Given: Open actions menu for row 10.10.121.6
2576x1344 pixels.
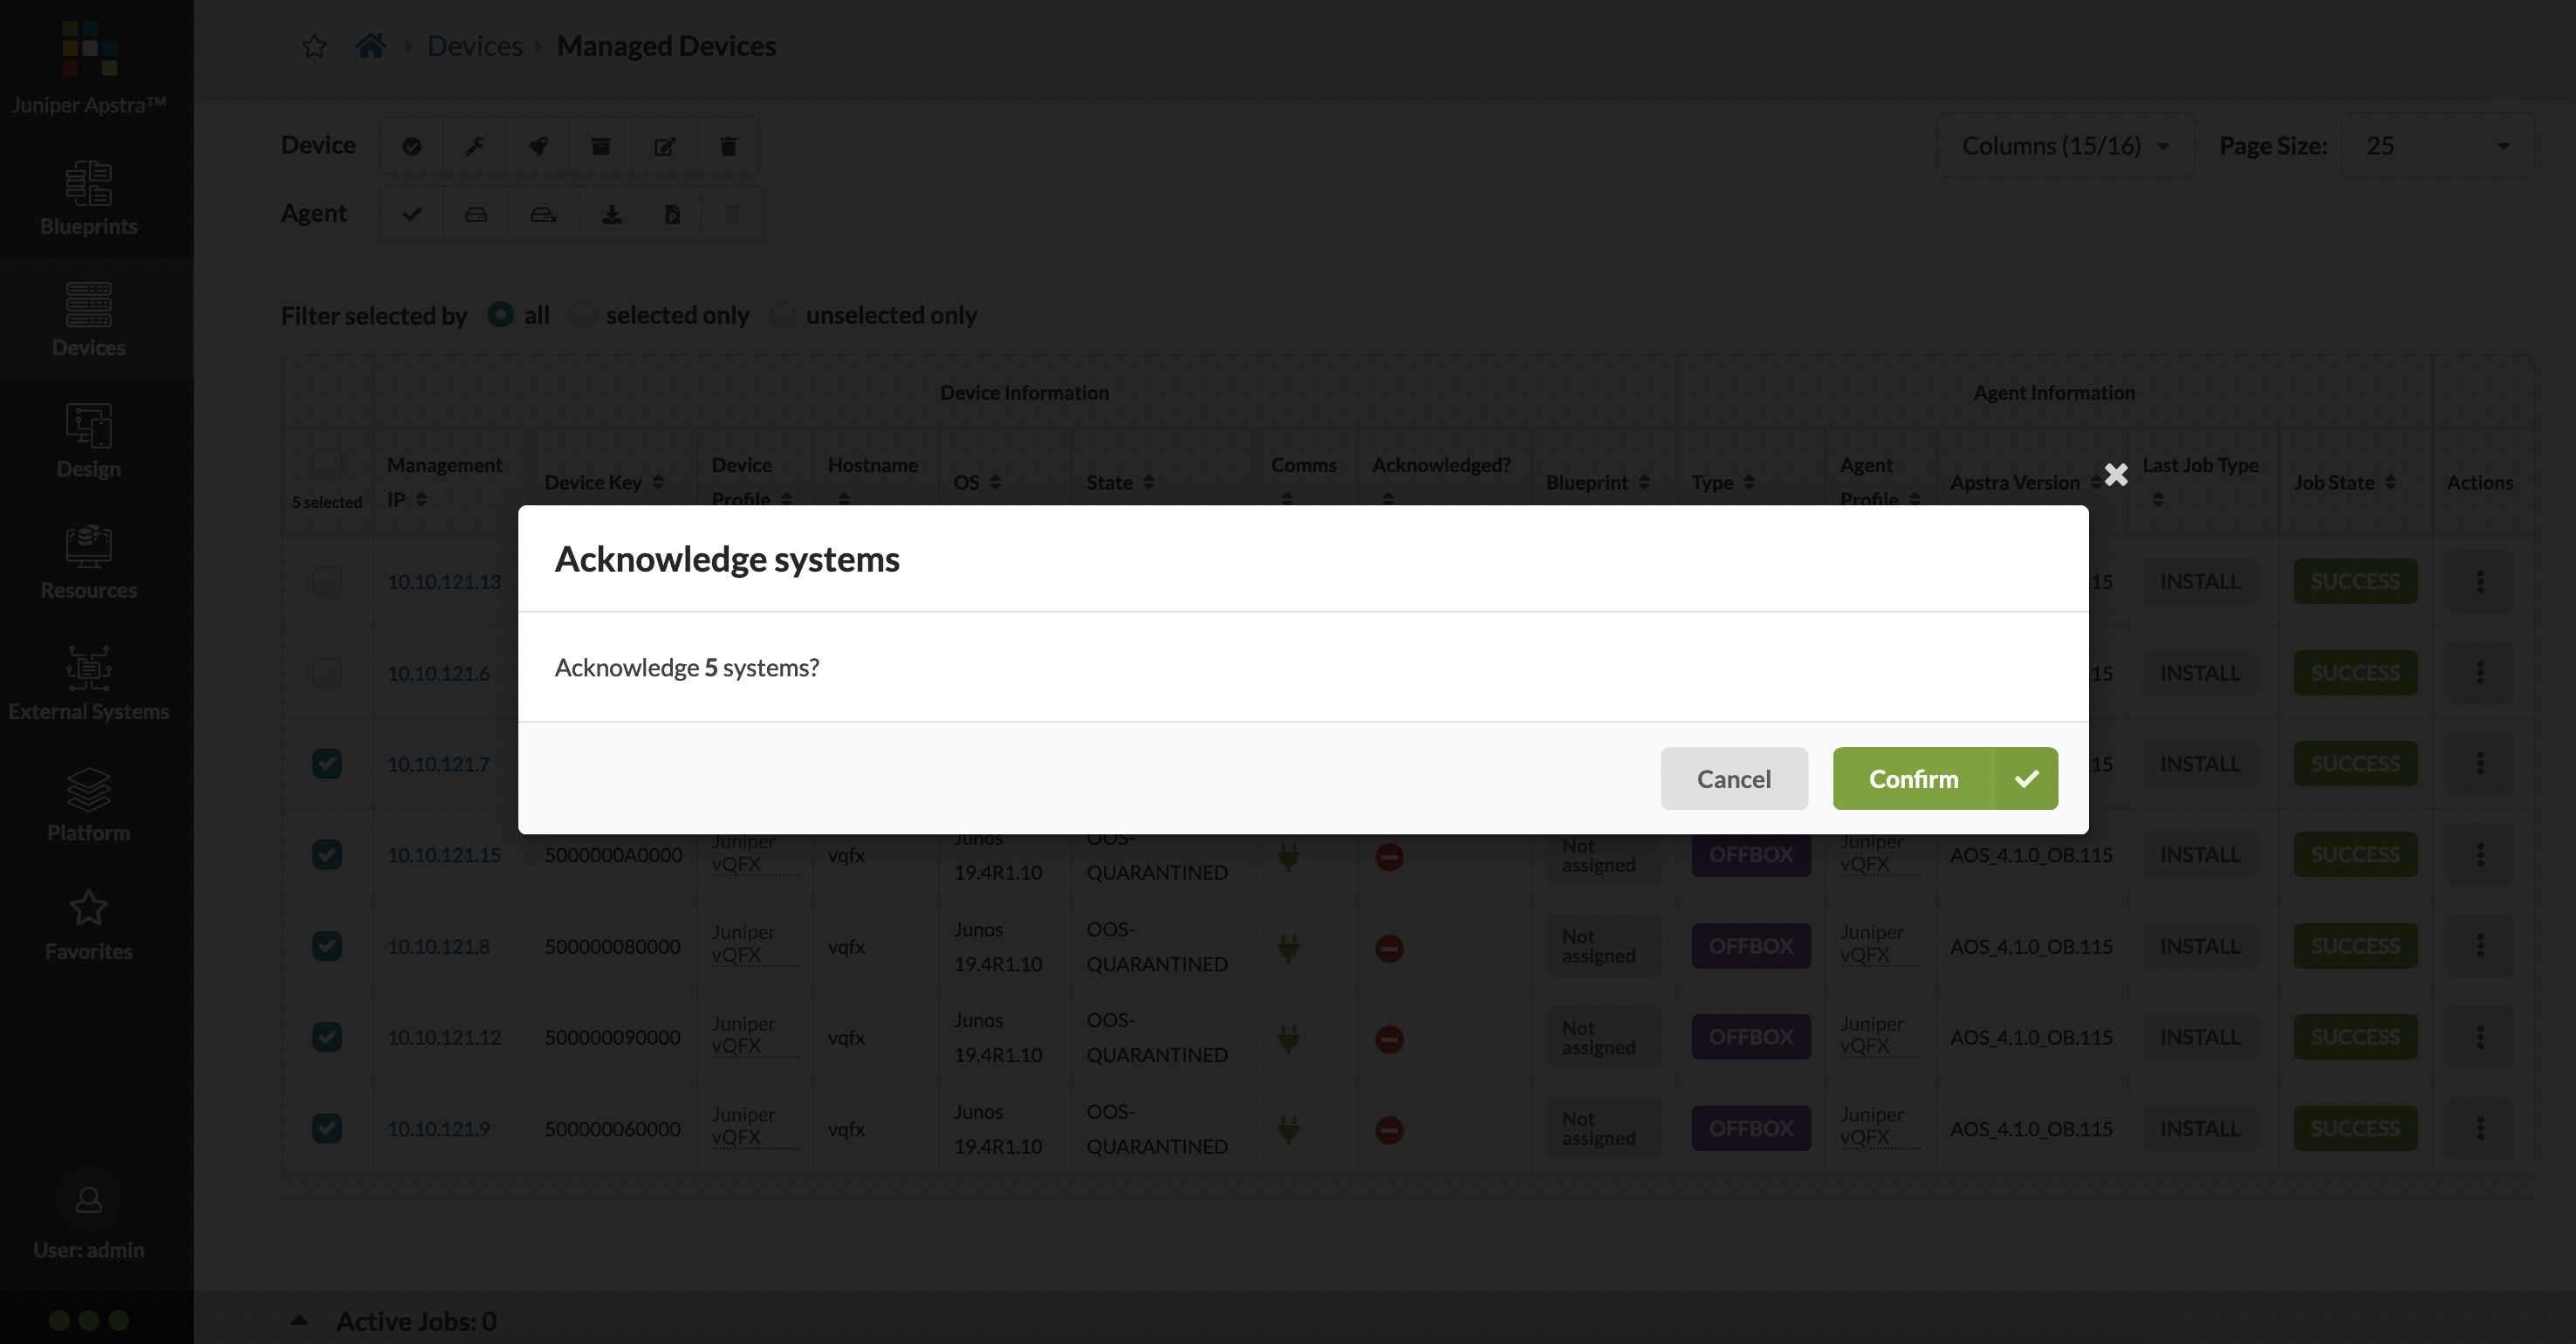Looking at the screenshot, I should click(2480, 673).
